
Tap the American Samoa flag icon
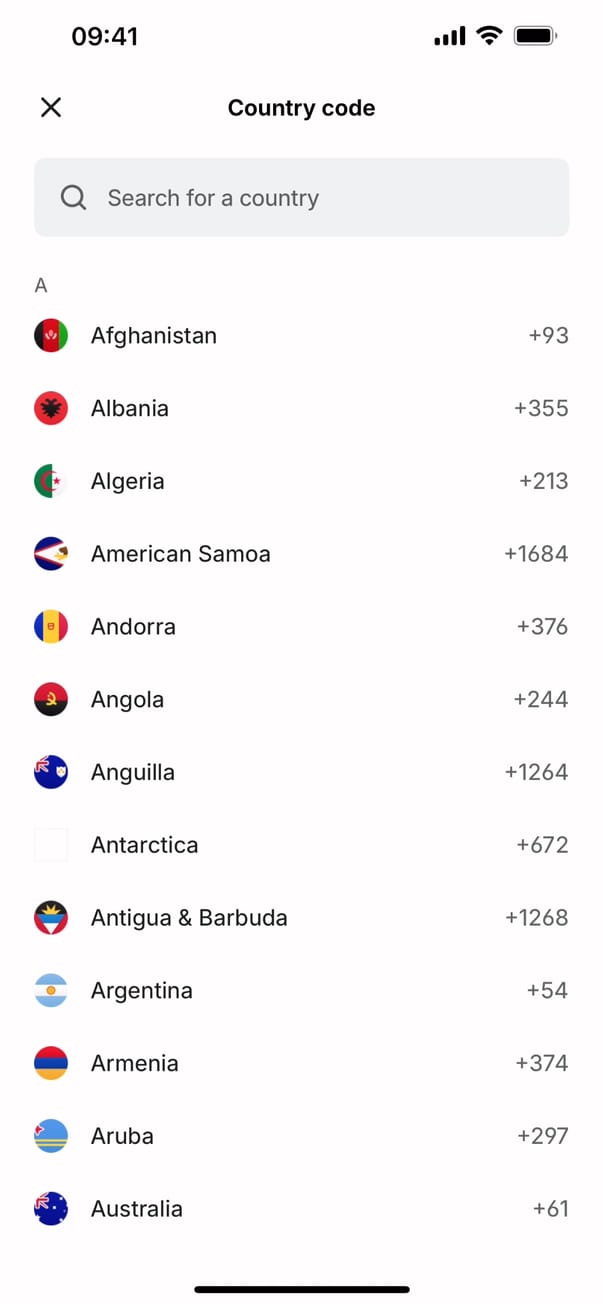[51, 554]
